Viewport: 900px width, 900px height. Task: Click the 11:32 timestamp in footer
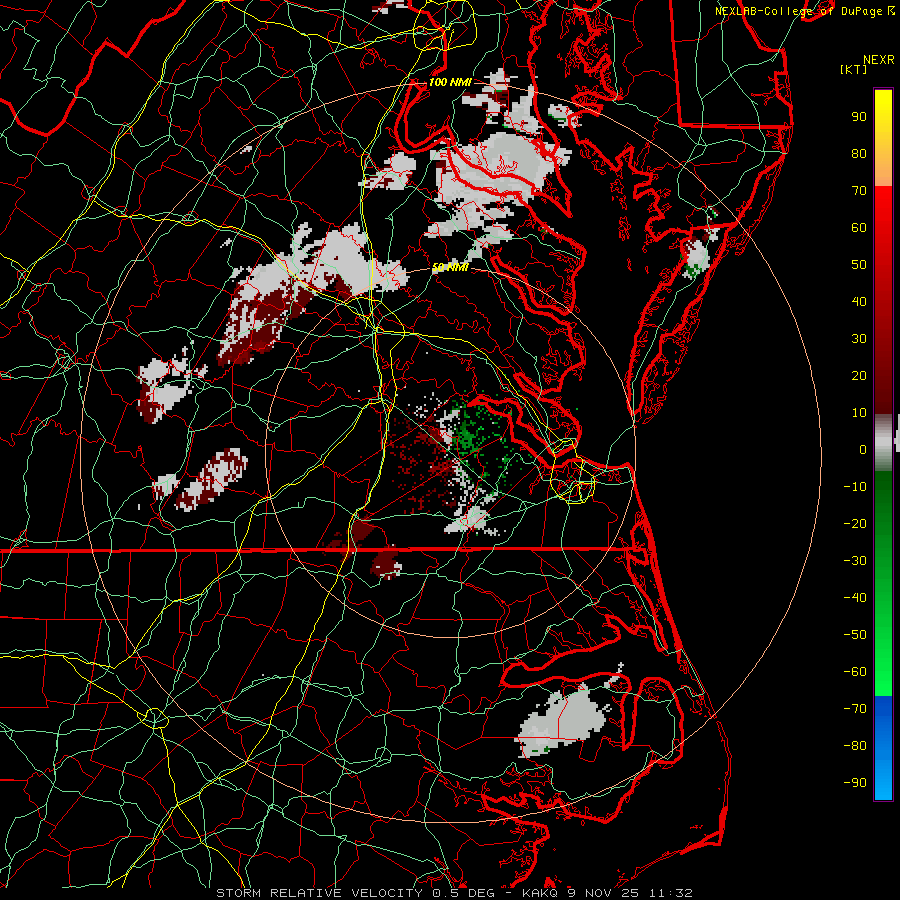click(670, 893)
